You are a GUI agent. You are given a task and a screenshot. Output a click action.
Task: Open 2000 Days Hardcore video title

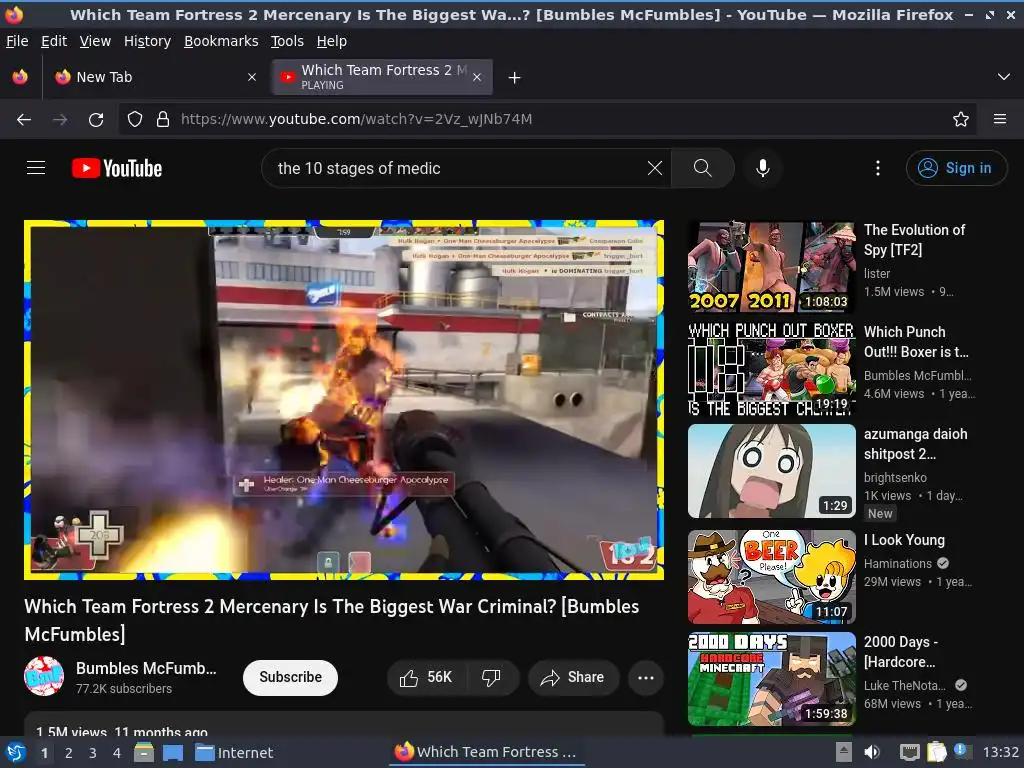click(x=901, y=652)
